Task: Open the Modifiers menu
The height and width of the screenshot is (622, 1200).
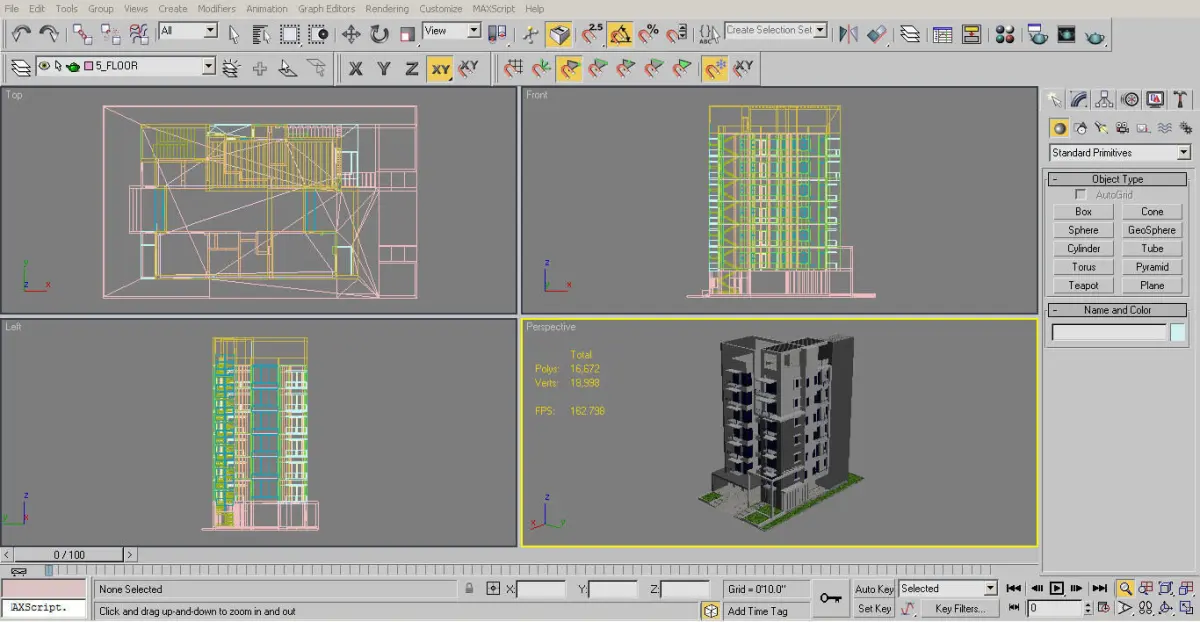Action: pyautogui.click(x=217, y=8)
